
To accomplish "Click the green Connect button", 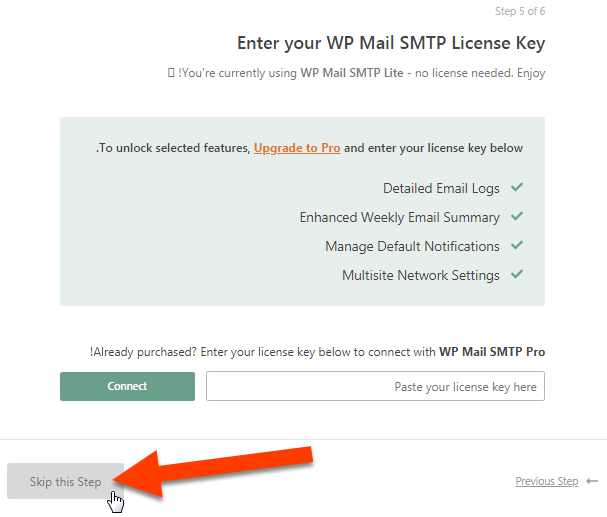I will click(127, 386).
